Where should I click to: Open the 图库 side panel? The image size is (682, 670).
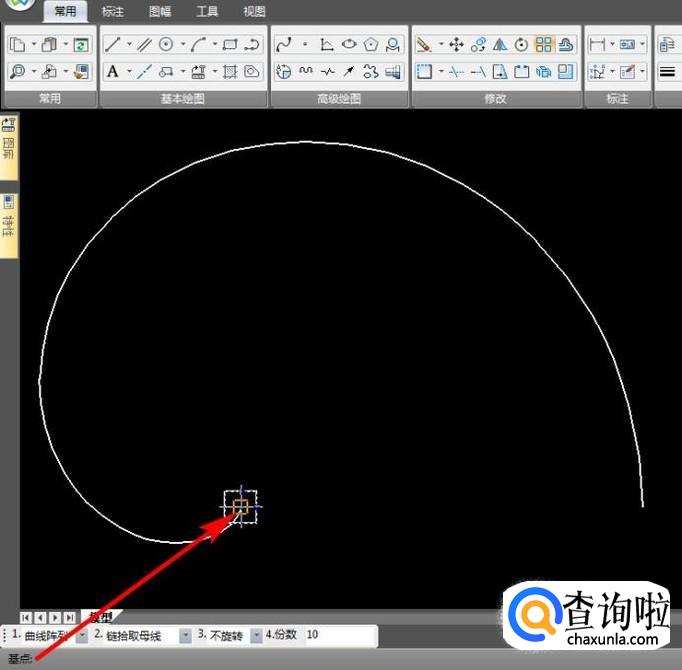9,142
